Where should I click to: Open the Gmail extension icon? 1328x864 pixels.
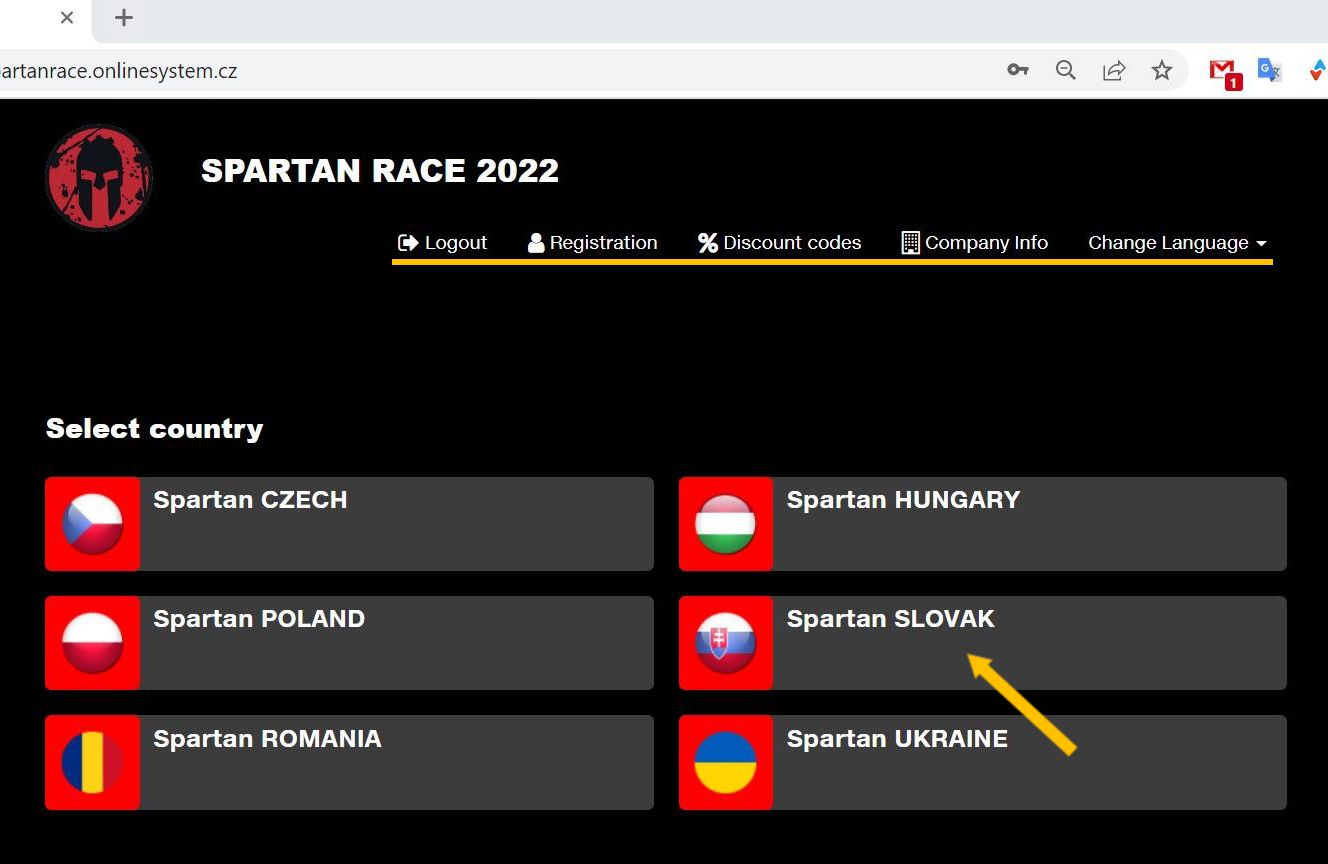point(1223,72)
